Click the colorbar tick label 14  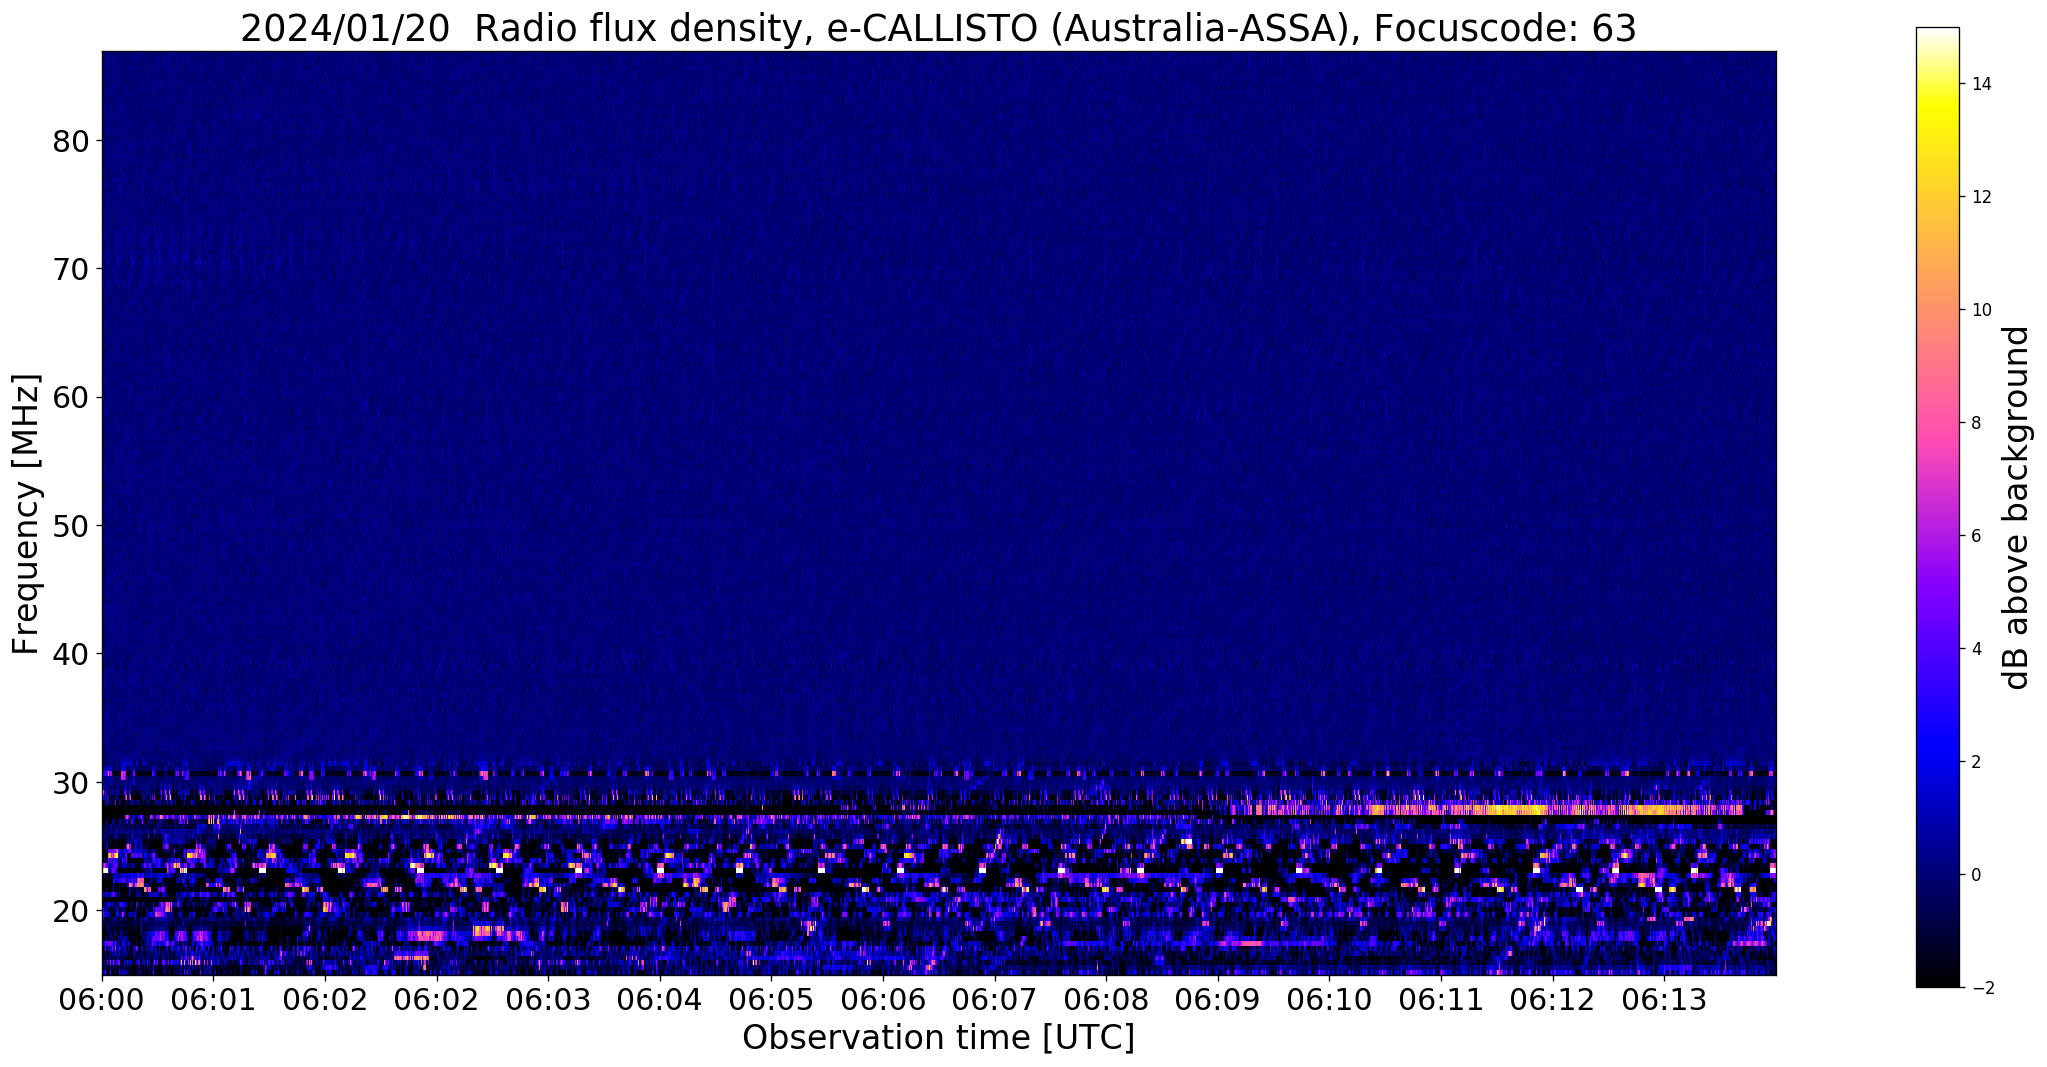[x=1980, y=85]
